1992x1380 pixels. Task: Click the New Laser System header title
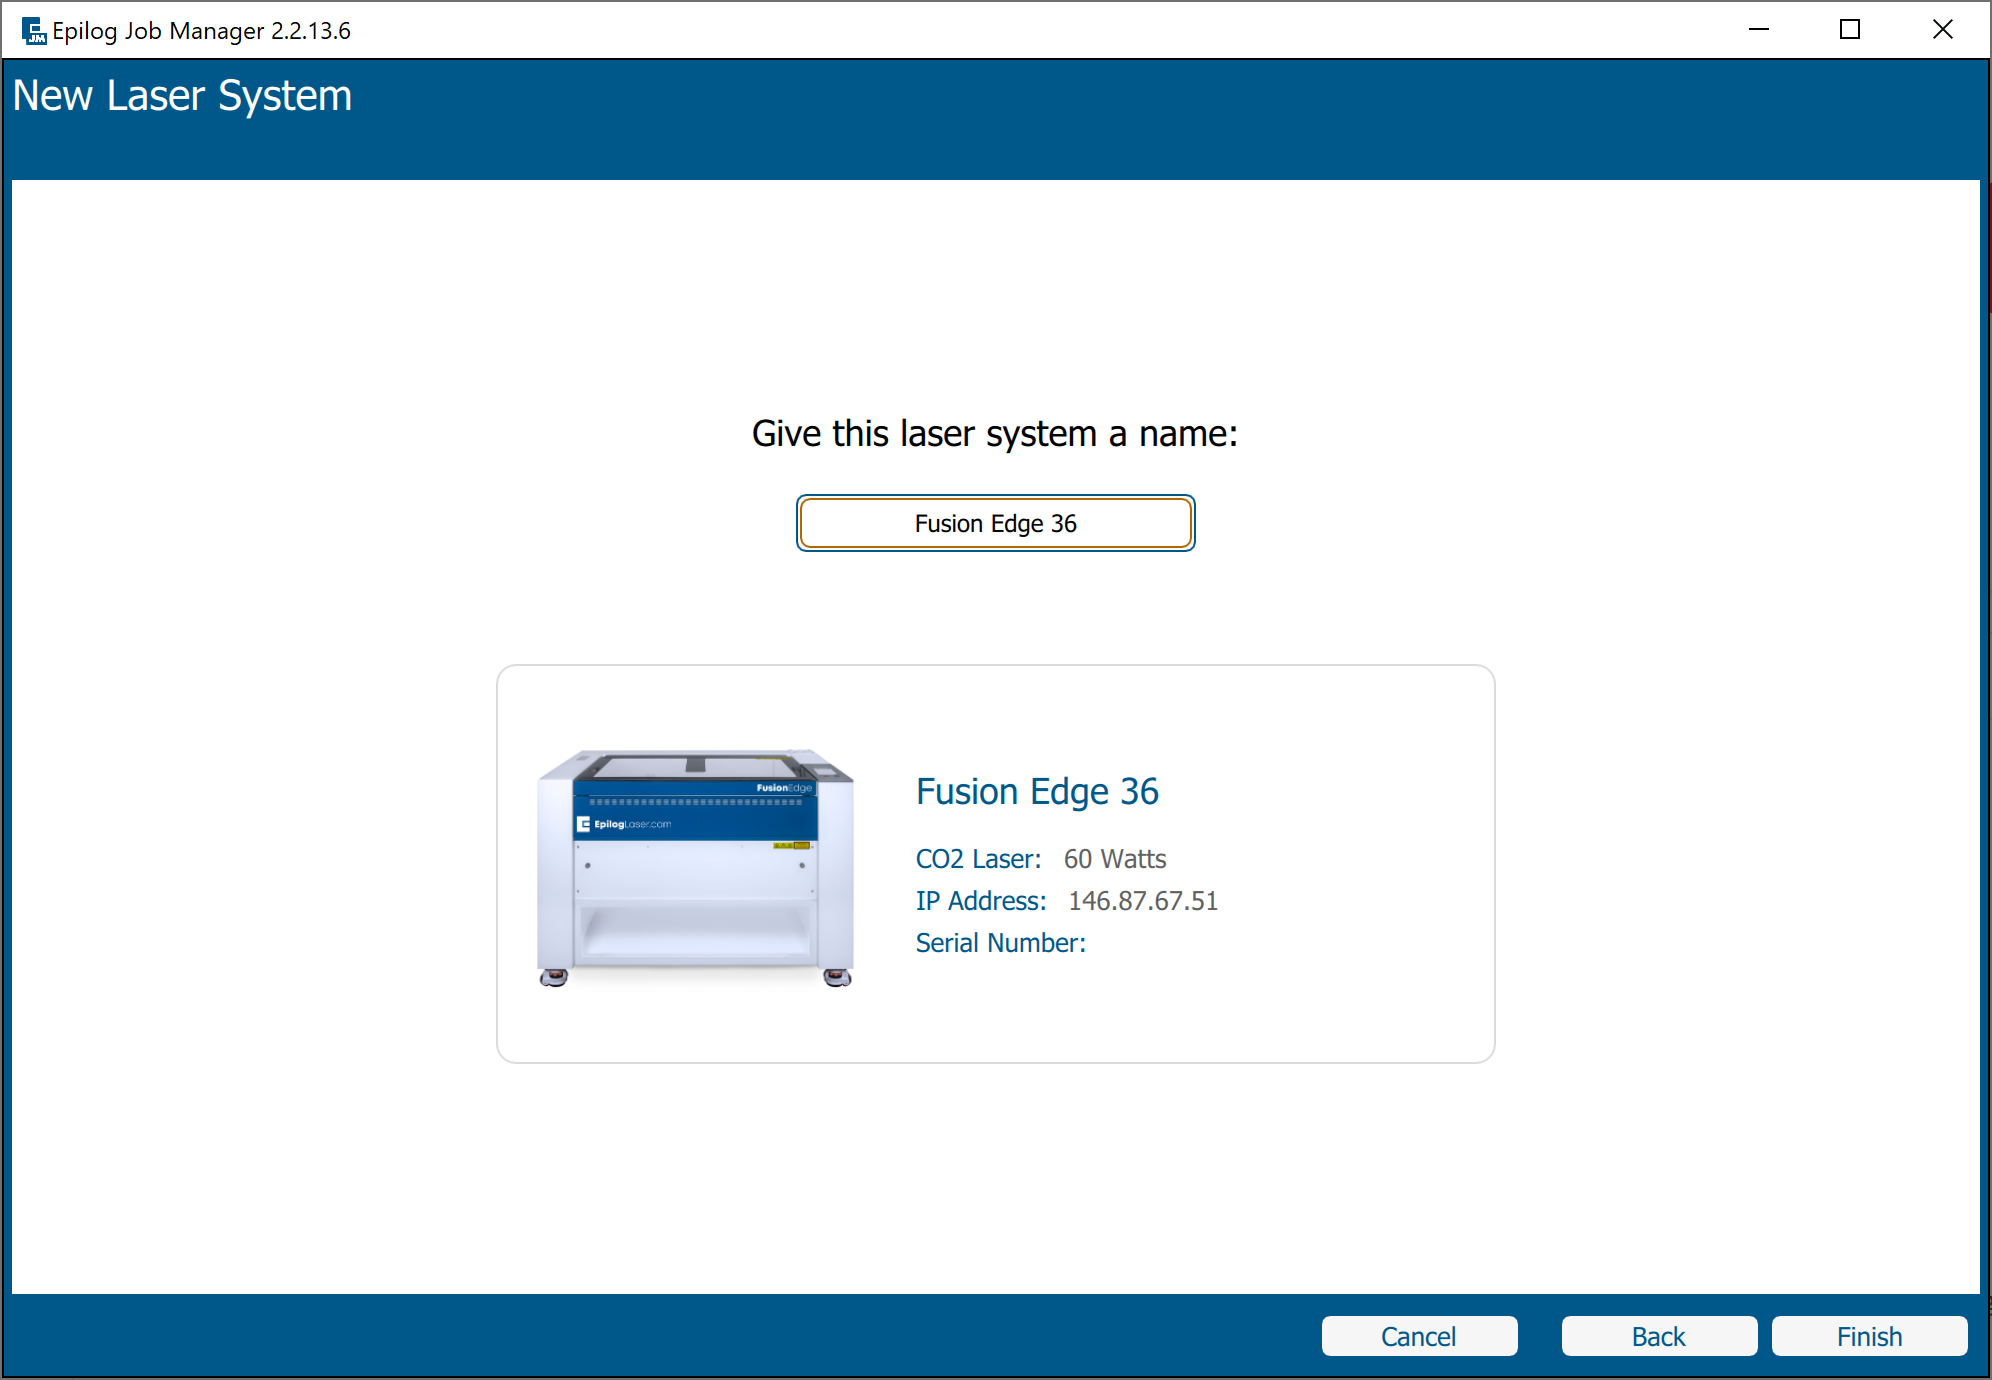pyautogui.click(x=182, y=96)
